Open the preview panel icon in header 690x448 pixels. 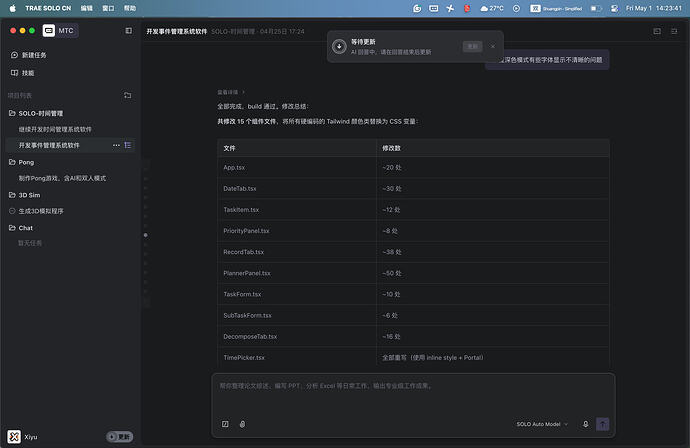coord(657,31)
